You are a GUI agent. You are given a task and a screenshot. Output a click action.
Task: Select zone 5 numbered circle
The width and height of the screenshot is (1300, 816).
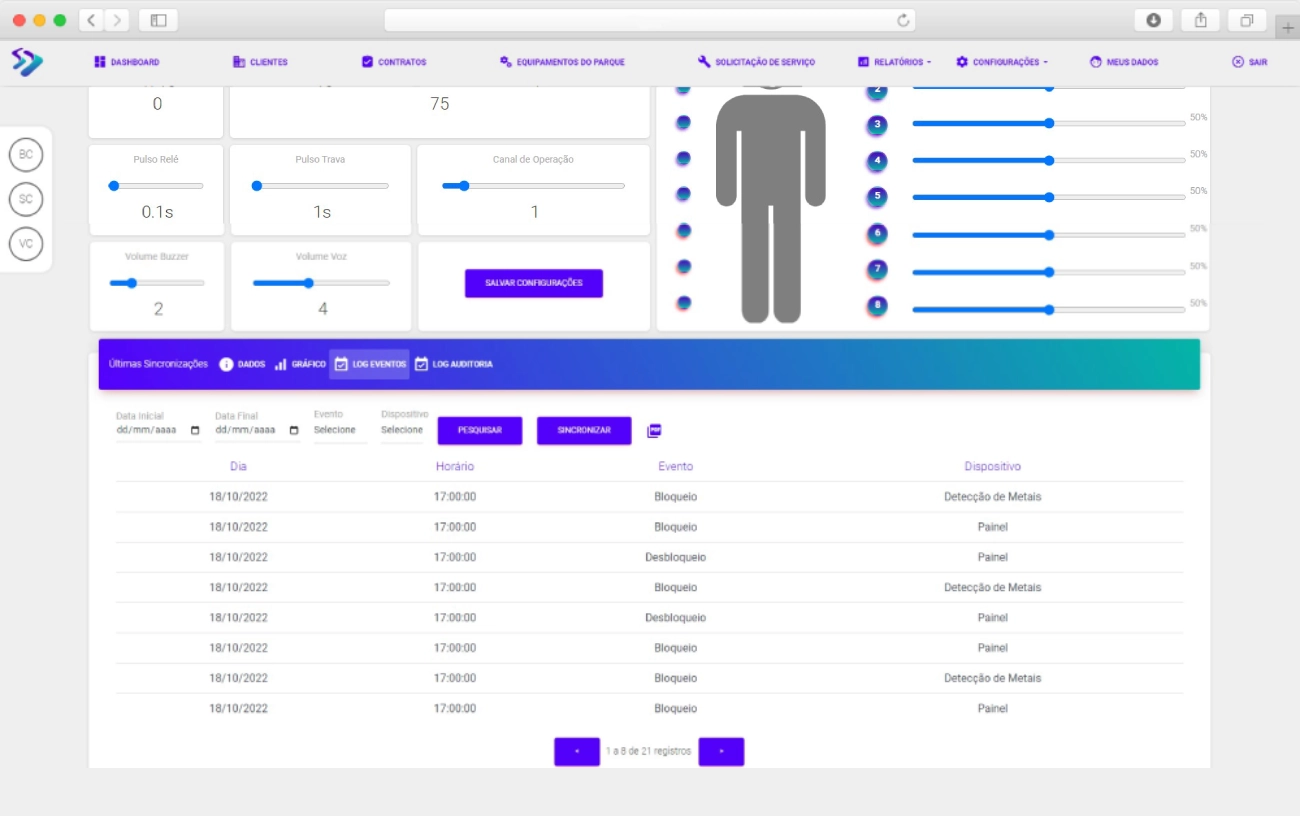pos(877,196)
